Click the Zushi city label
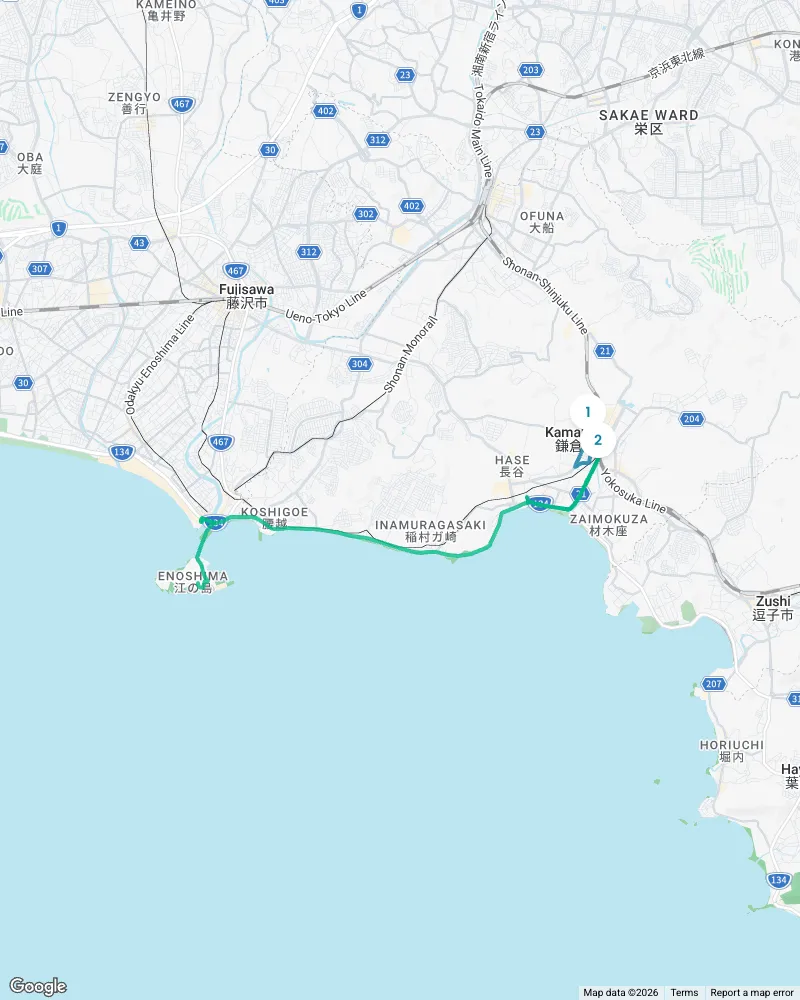The image size is (800, 1000). click(773, 608)
